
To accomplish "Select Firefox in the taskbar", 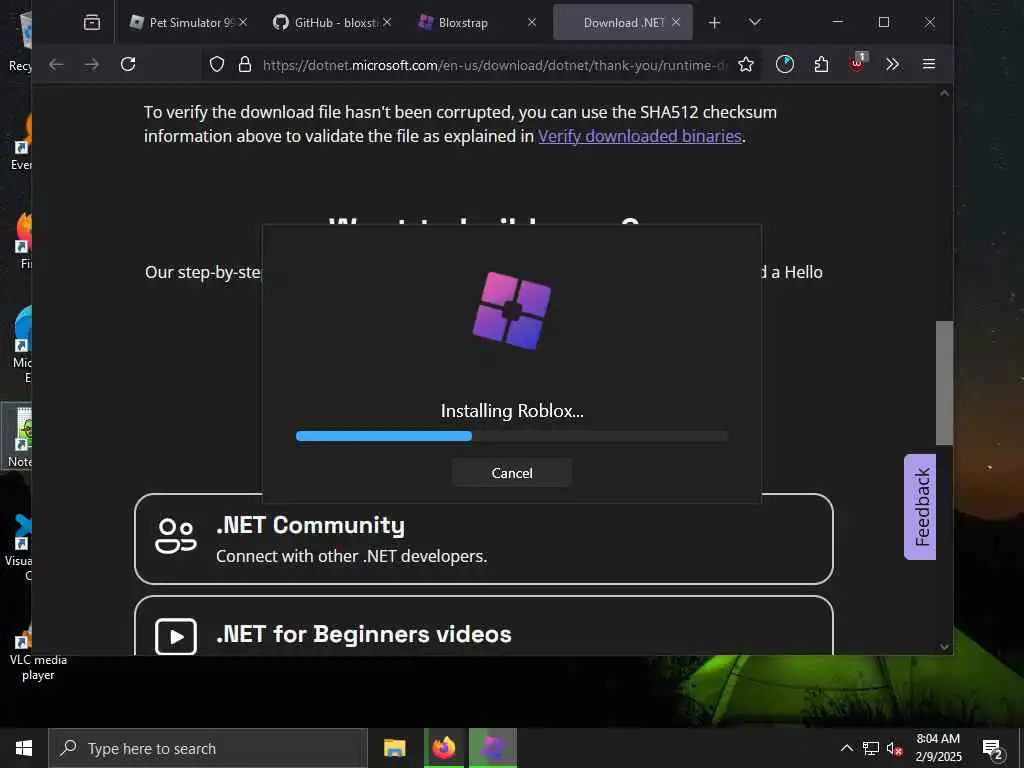I will [x=444, y=748].
